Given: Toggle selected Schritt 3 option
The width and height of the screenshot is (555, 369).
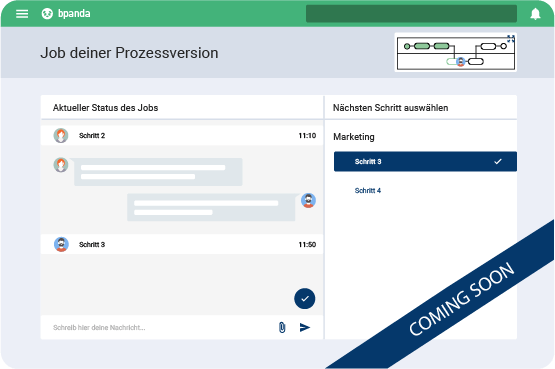Looking at the screenshot, I should 425,162.
